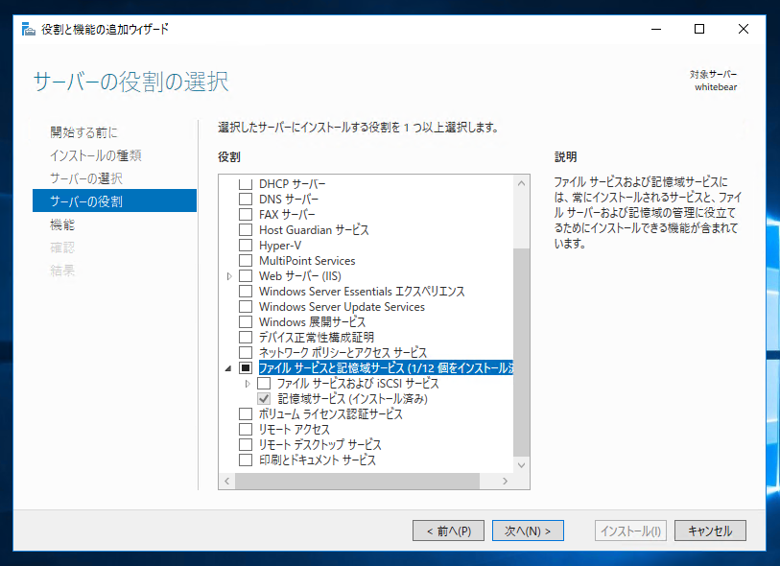780x566 pixels.
Task: Tick the Web サーバー (IIS) checkbox
Action: tap(245, 276)
